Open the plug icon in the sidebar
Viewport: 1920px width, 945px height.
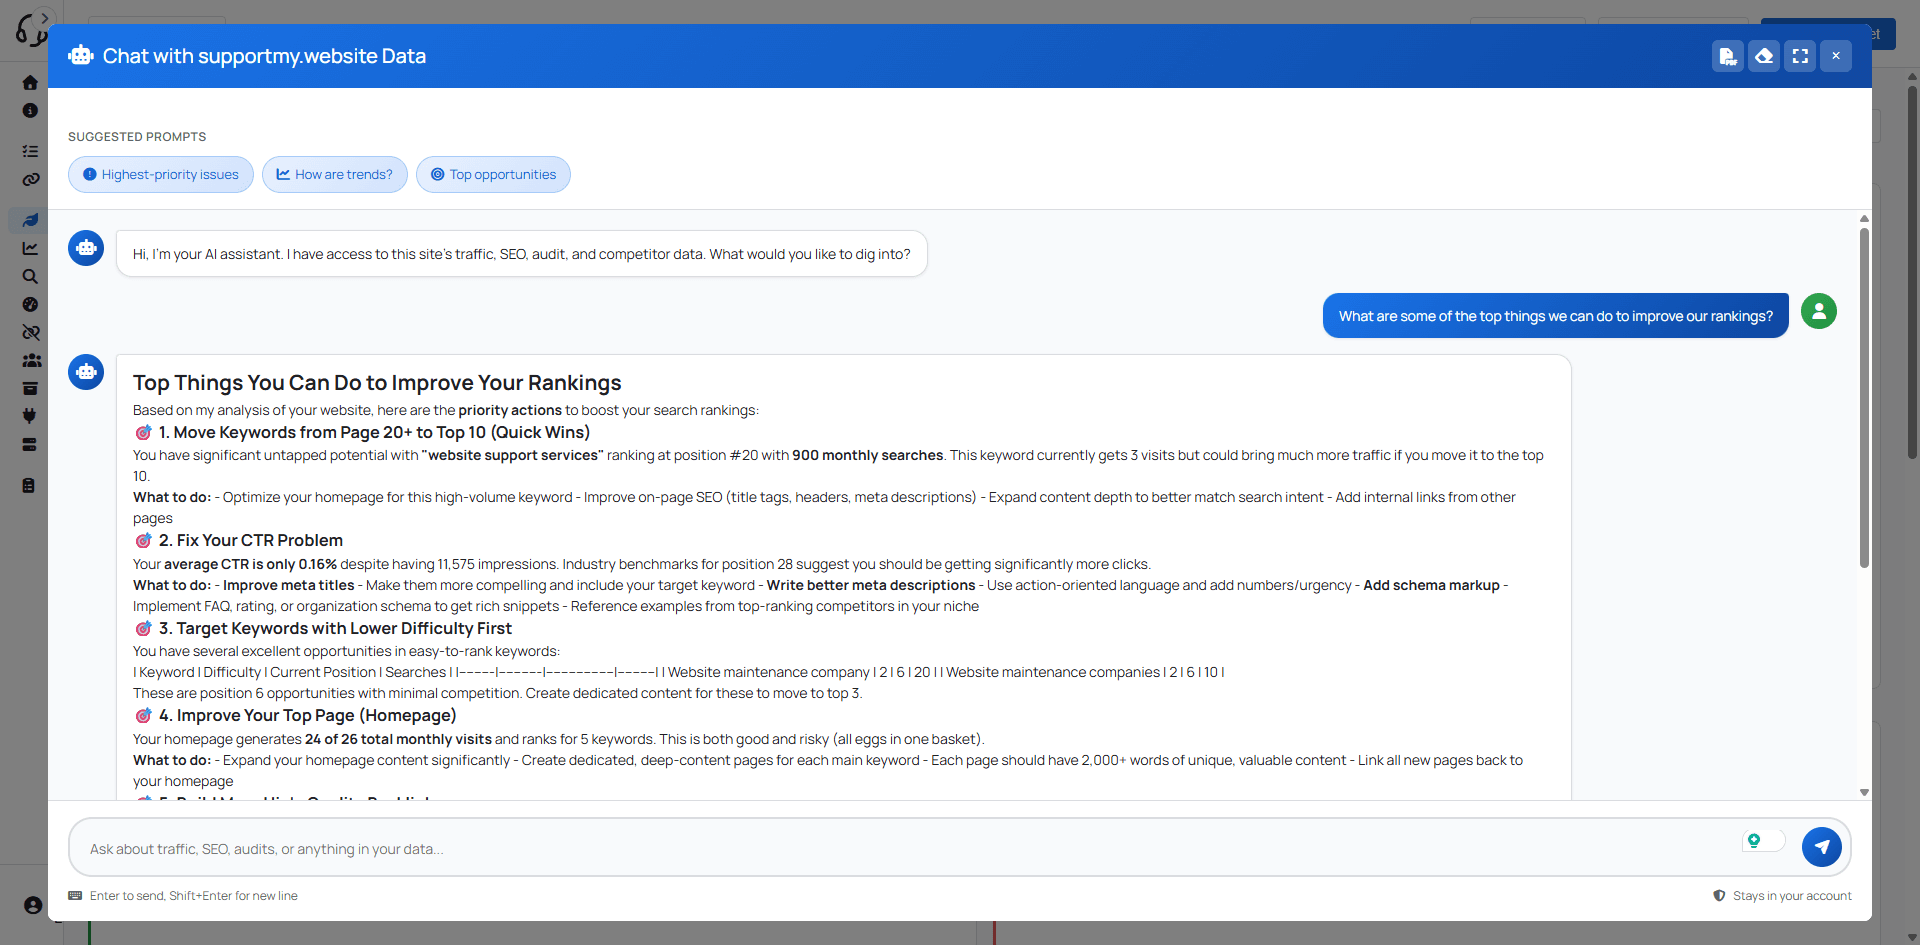pos(30,416)
